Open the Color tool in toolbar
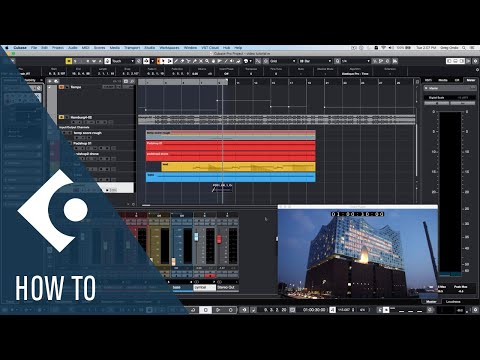The height and width of the screenshot is (360, 480). point(246,61)
